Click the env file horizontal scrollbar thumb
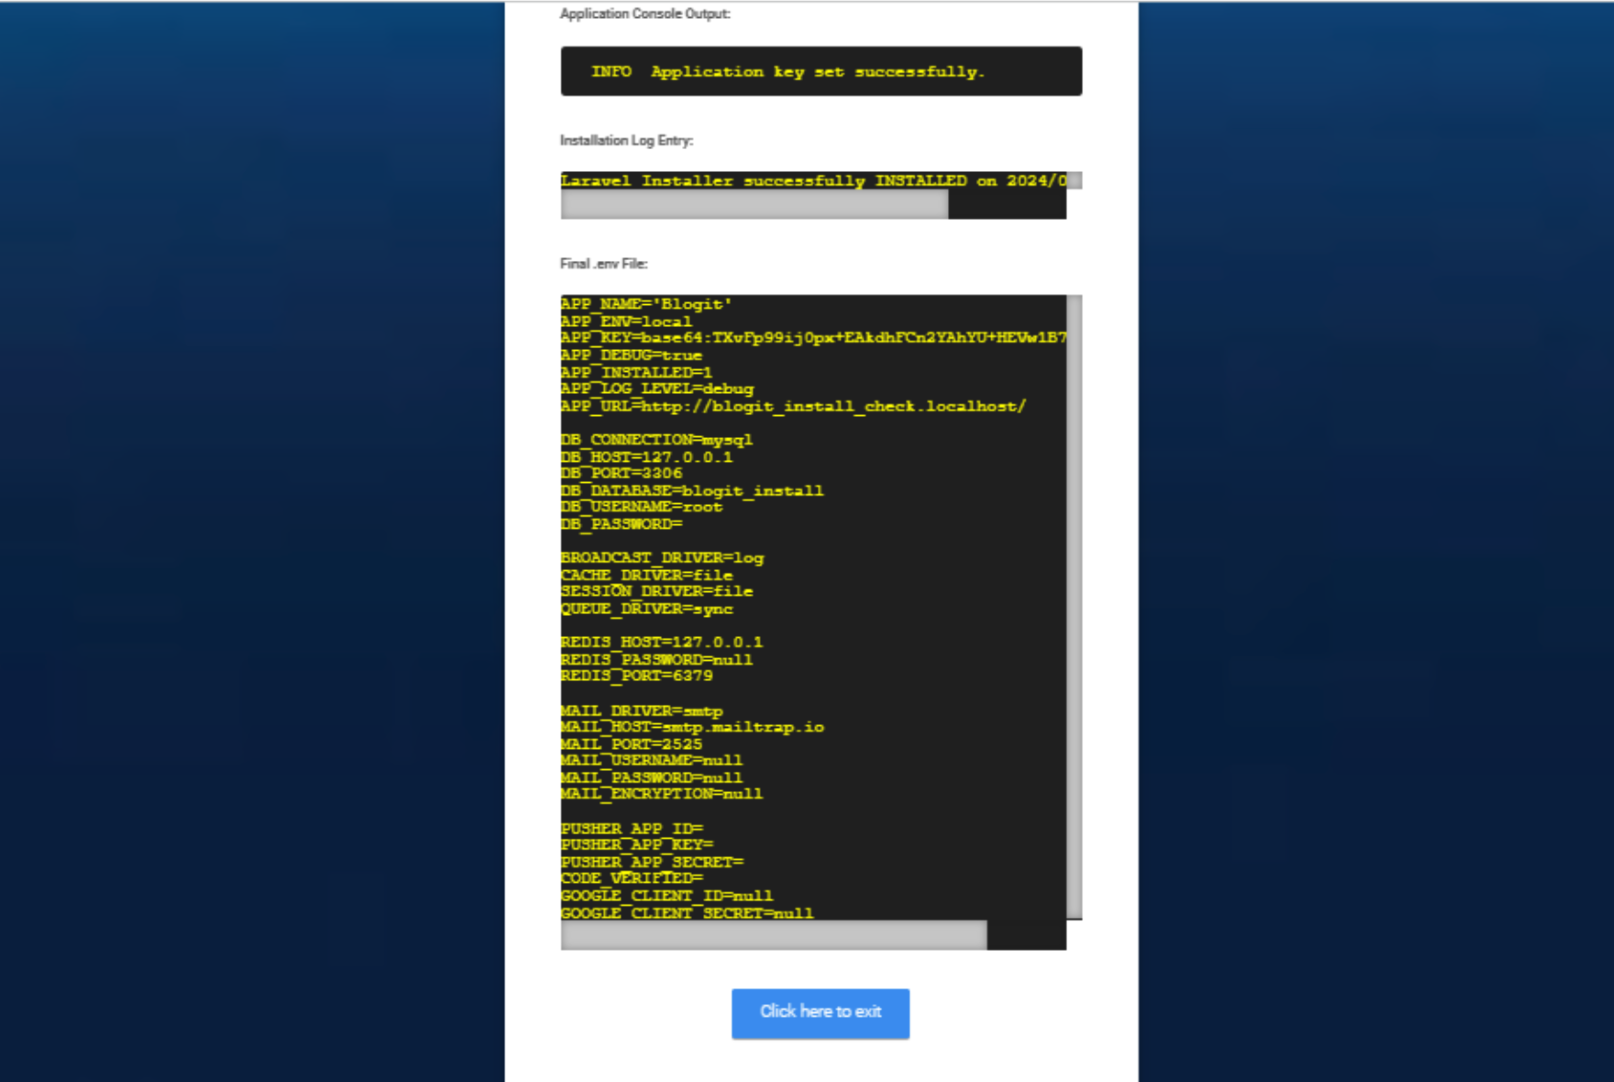This screenshot has width=1614, height=1082. coord(773,935)
